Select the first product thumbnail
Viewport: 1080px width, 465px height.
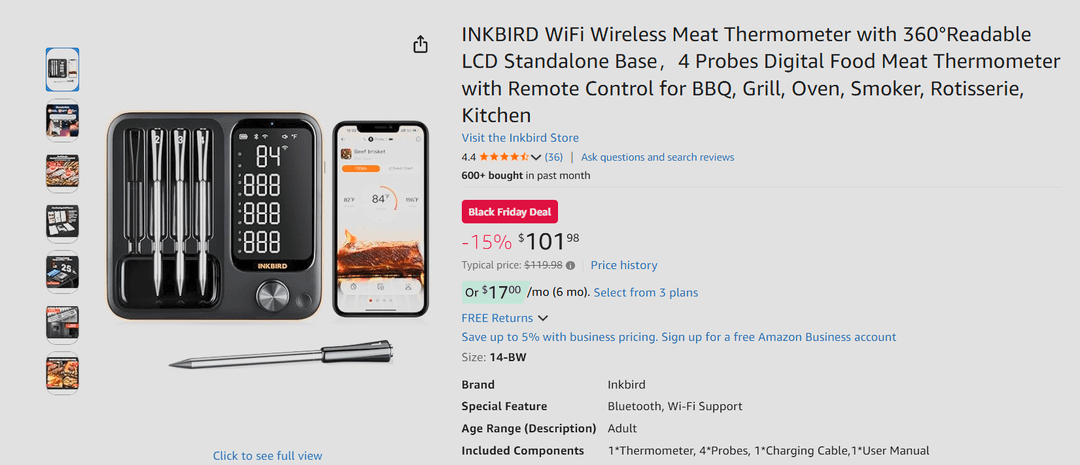tap(62, 70)
